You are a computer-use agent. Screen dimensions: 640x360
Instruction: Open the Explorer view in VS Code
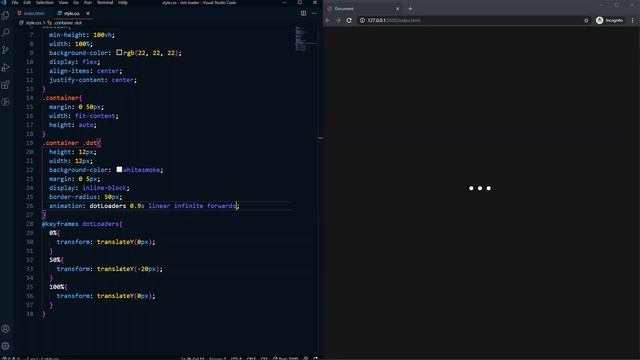(x=5, y=15)
